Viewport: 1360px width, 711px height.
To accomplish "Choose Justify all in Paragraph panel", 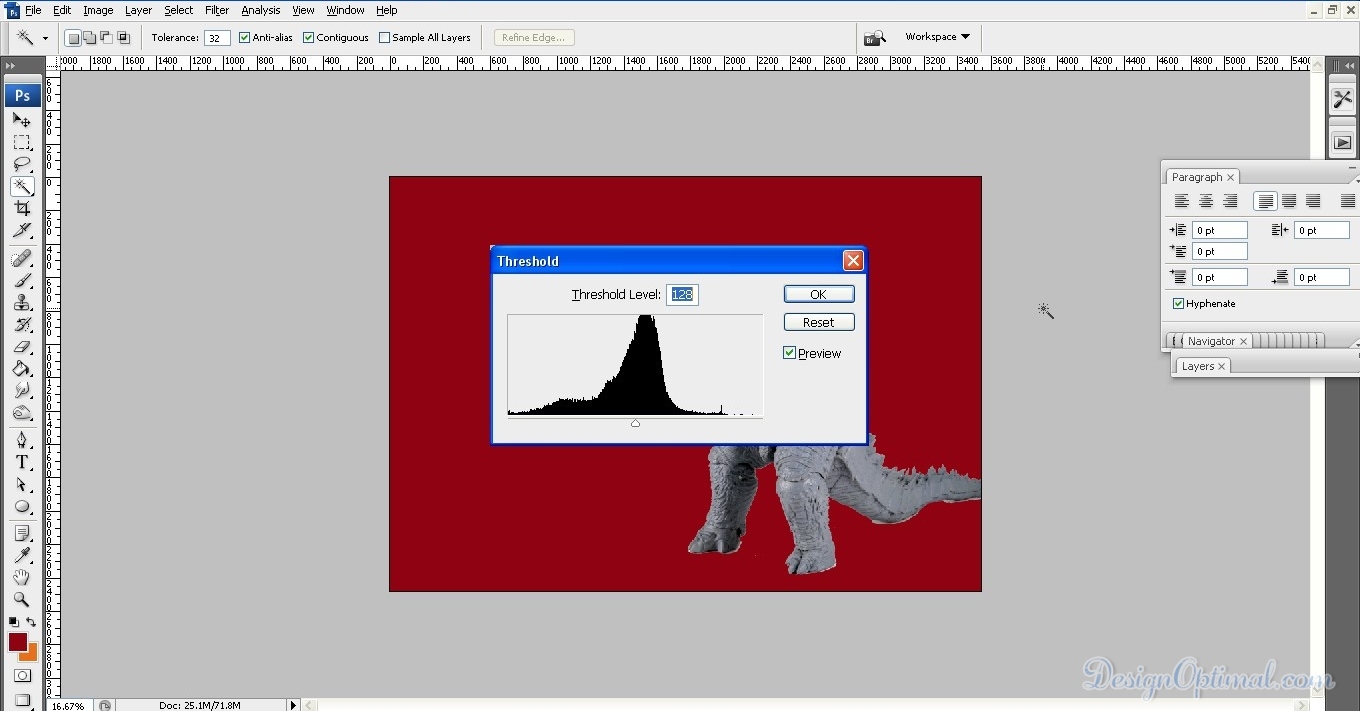I will point(1347,201).
